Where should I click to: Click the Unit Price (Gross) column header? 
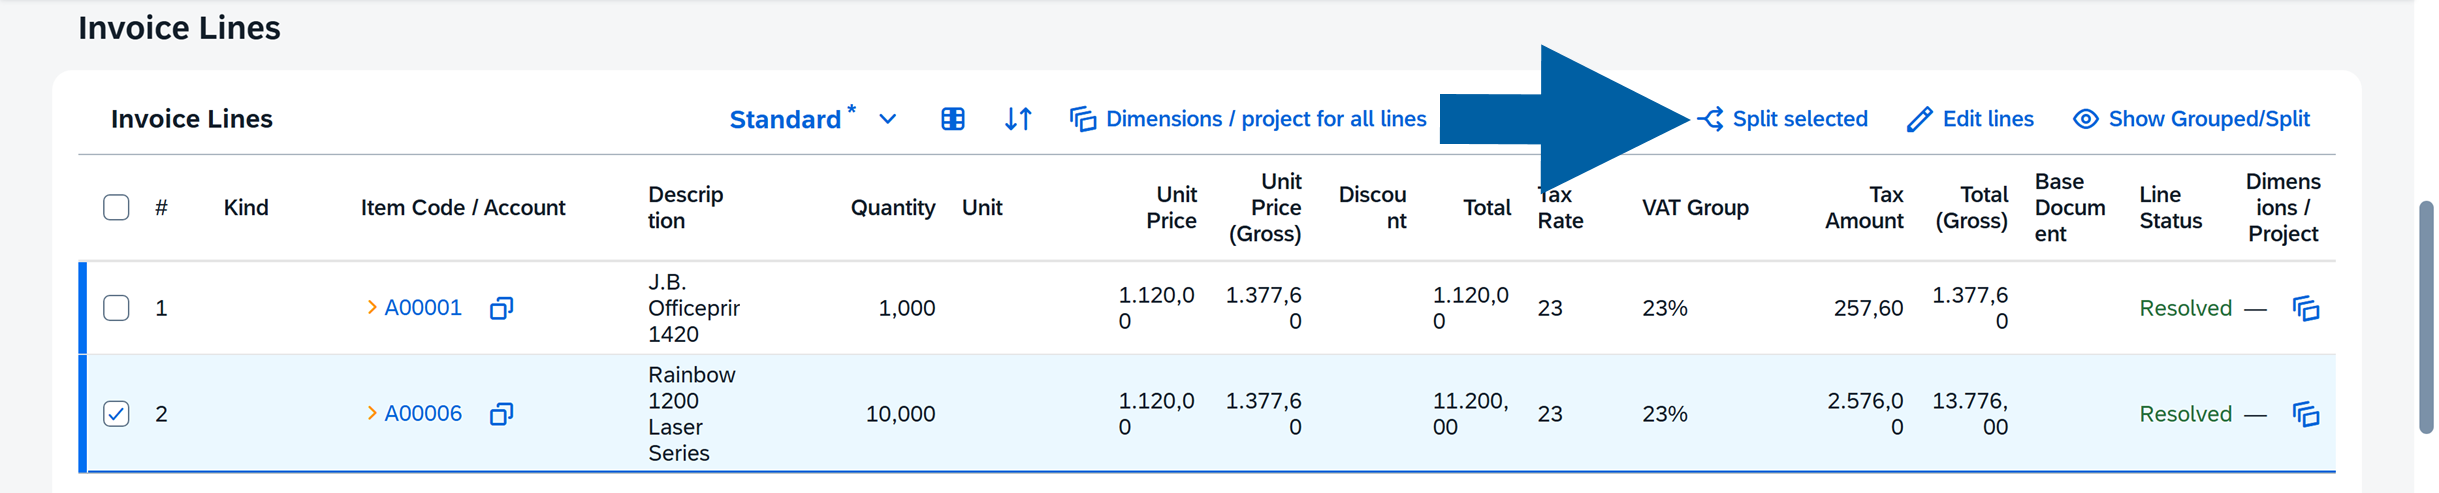click(x=1265, y=208)
